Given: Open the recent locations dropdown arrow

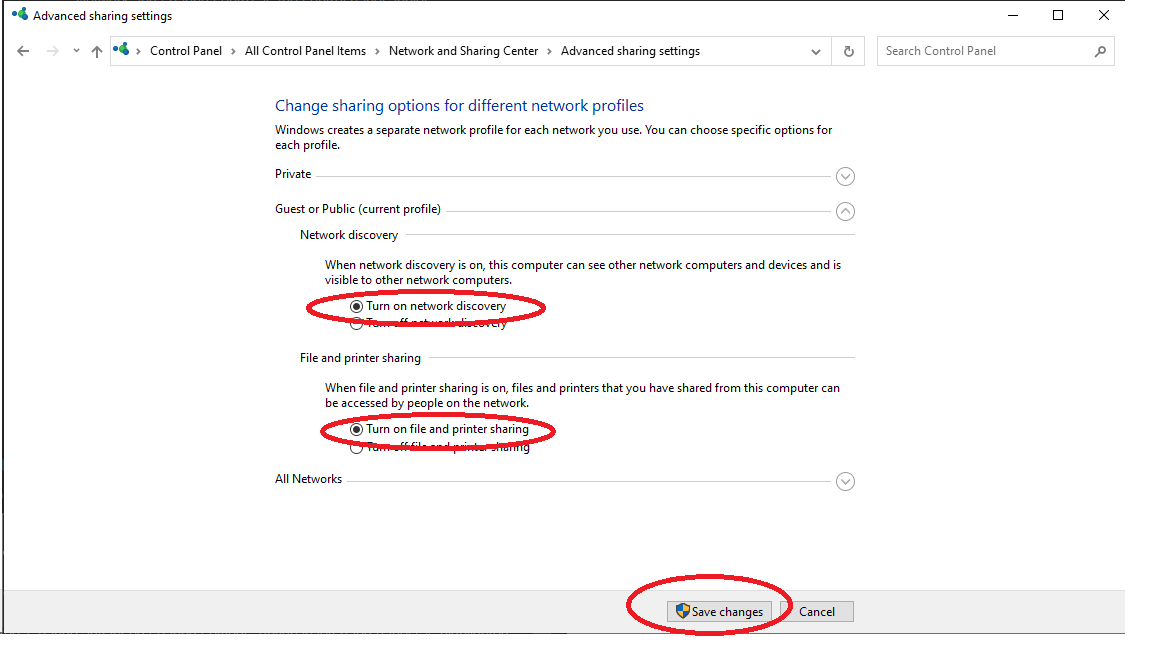Looking at the screenshot, I should pyautogui.click(x=76, y=51).
